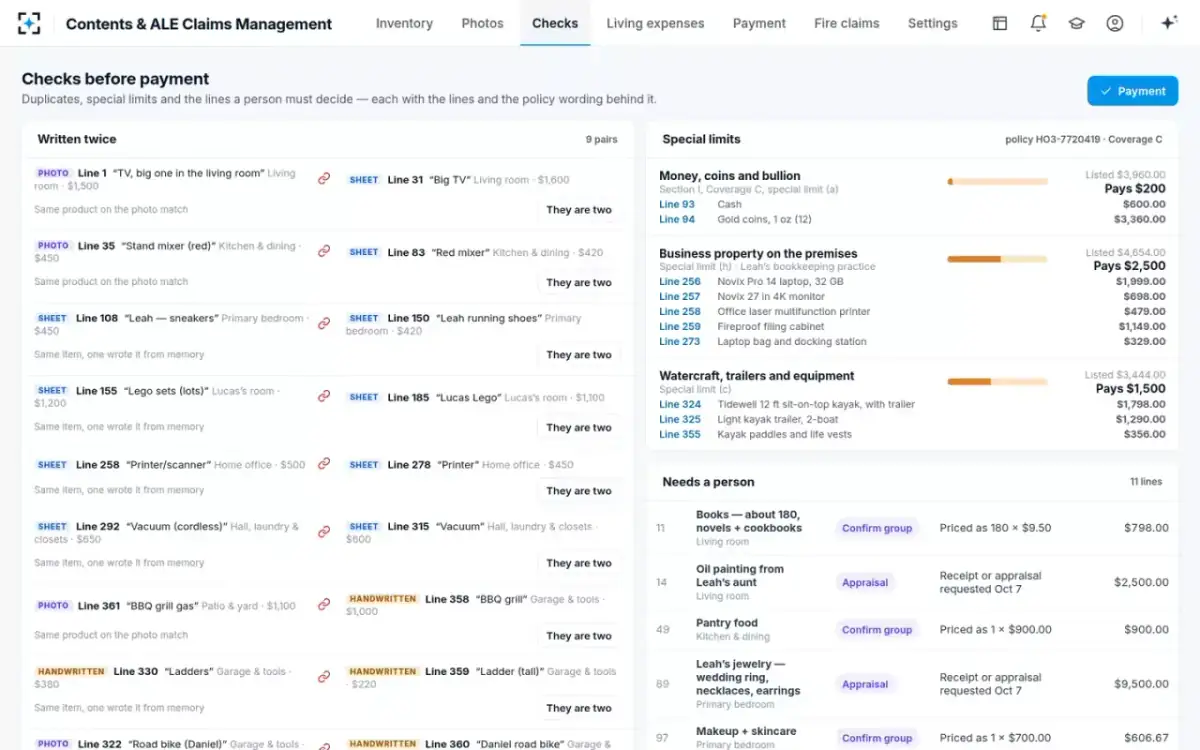Open Line 355 kayak paddles link
Viewport: 1200px width, 750px height.
pos(680,435)
